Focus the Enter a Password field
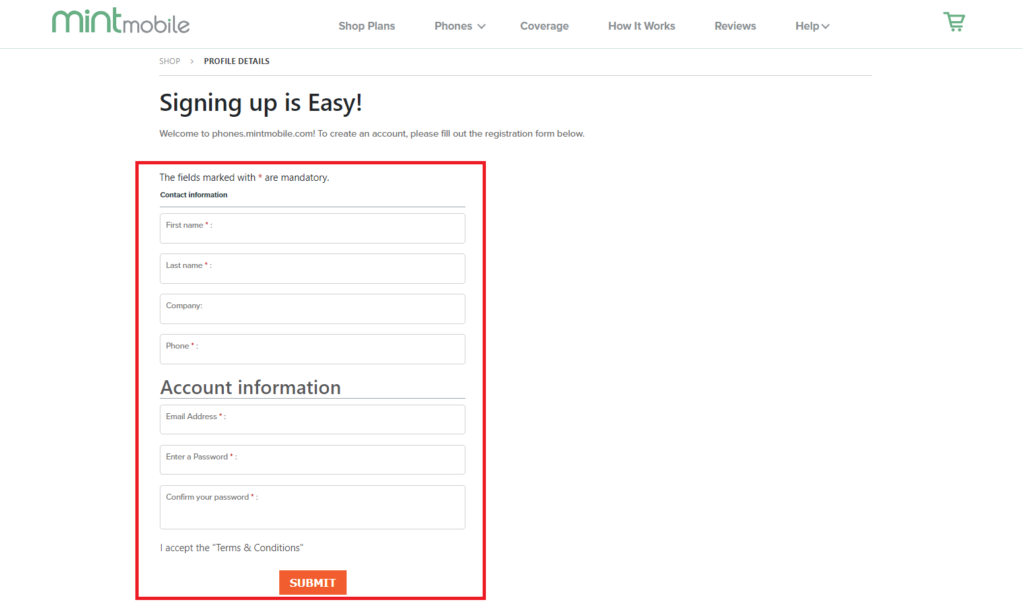This screenshot has width=1024, height=602. point(312,460)
